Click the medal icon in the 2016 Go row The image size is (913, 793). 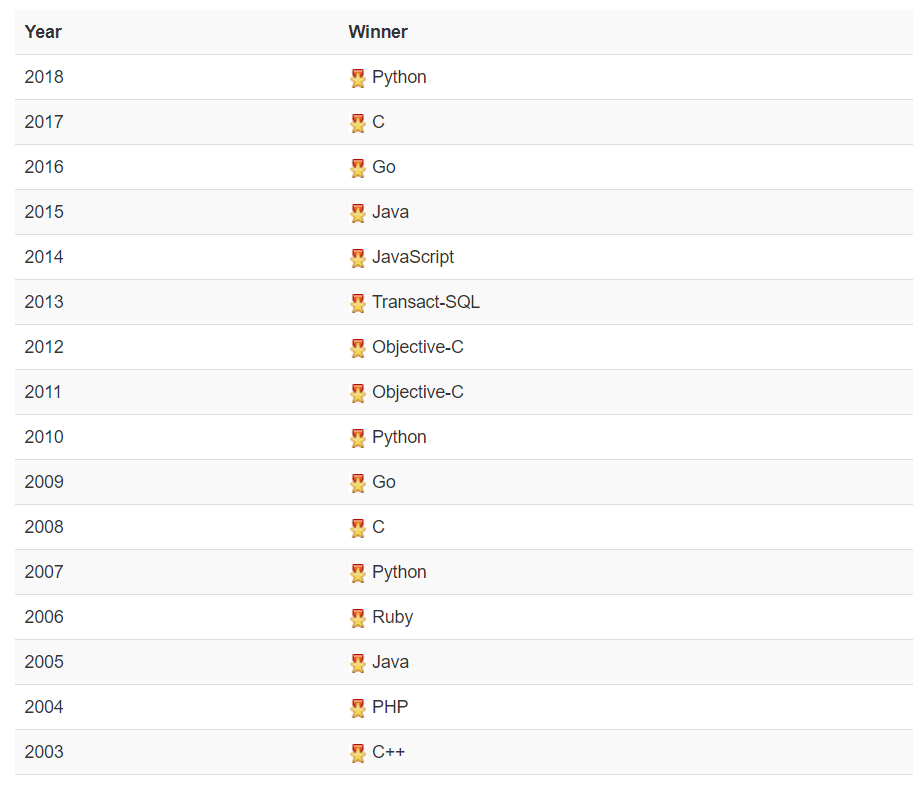click(x=358, y=168)
